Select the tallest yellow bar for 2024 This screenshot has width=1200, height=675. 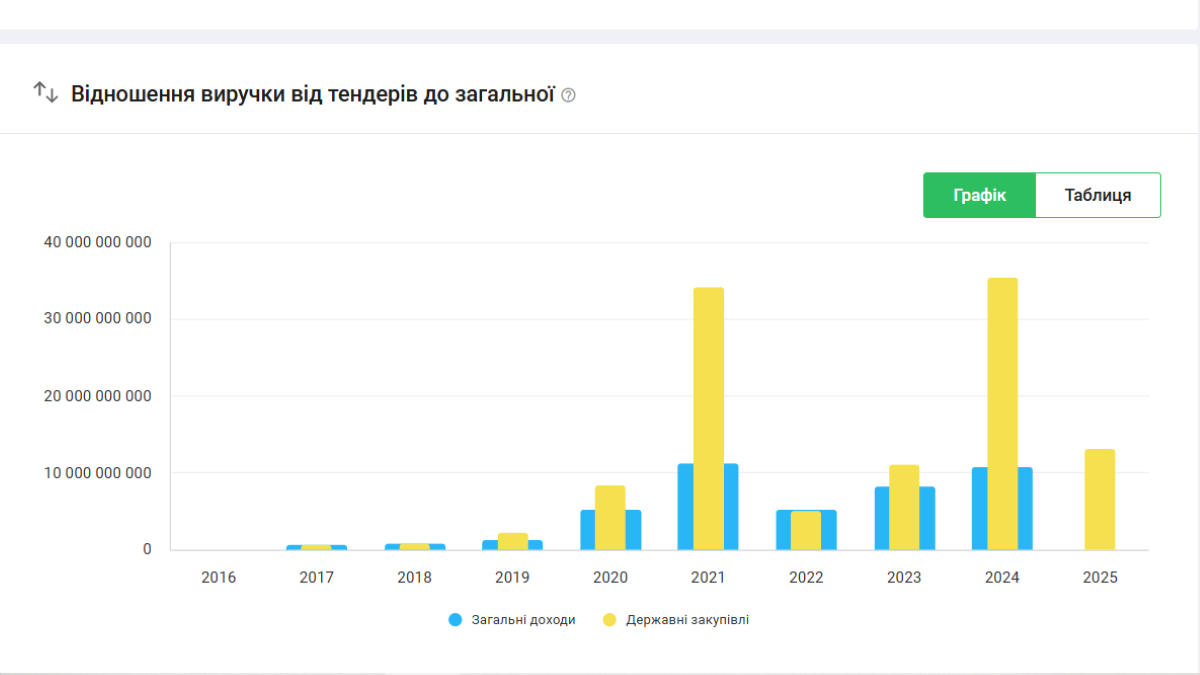[1002, 413]
